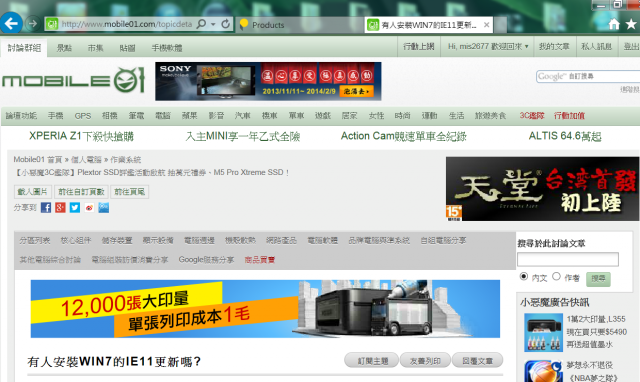
Task: Open the 論壇功能 menu
Action: click(x=21, y=116)
